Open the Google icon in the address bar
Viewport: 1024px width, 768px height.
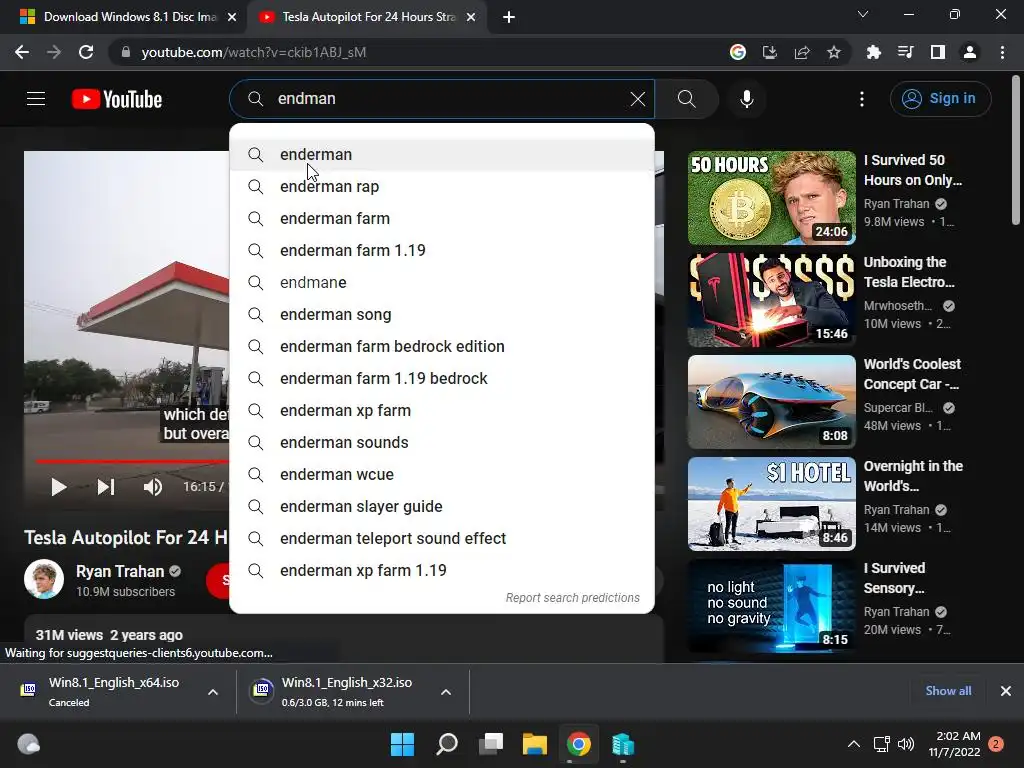coord(738,52)
